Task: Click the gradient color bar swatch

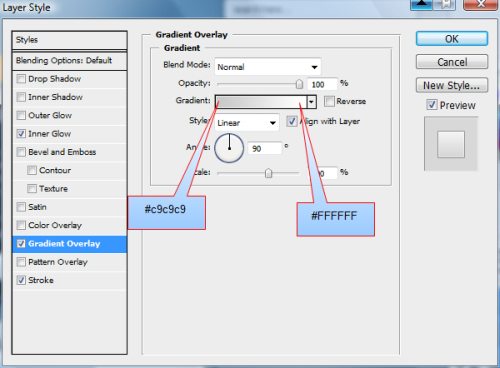Action: coord(261,102)
